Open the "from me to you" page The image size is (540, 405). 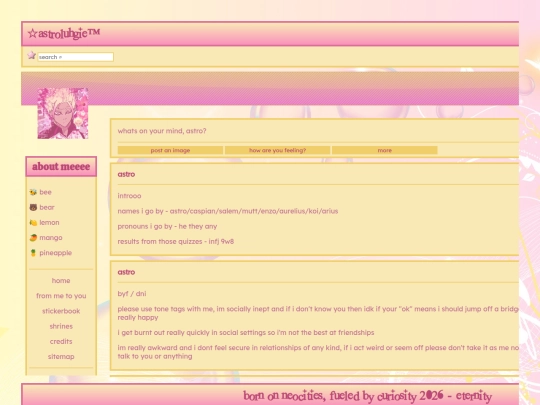coord(61,296)
